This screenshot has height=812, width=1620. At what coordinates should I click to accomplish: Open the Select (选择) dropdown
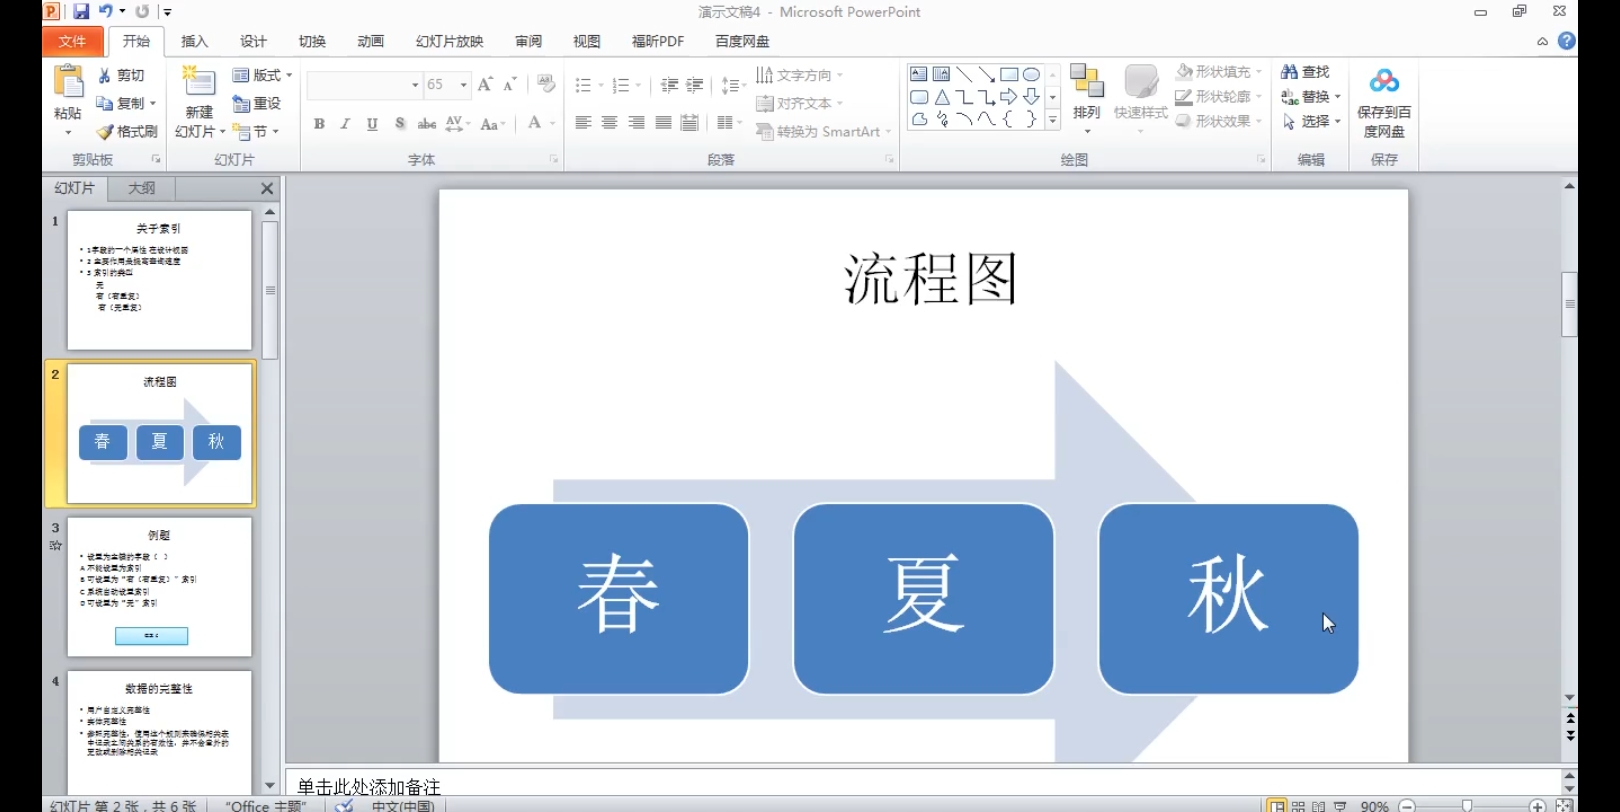(x=1311, y=121)
